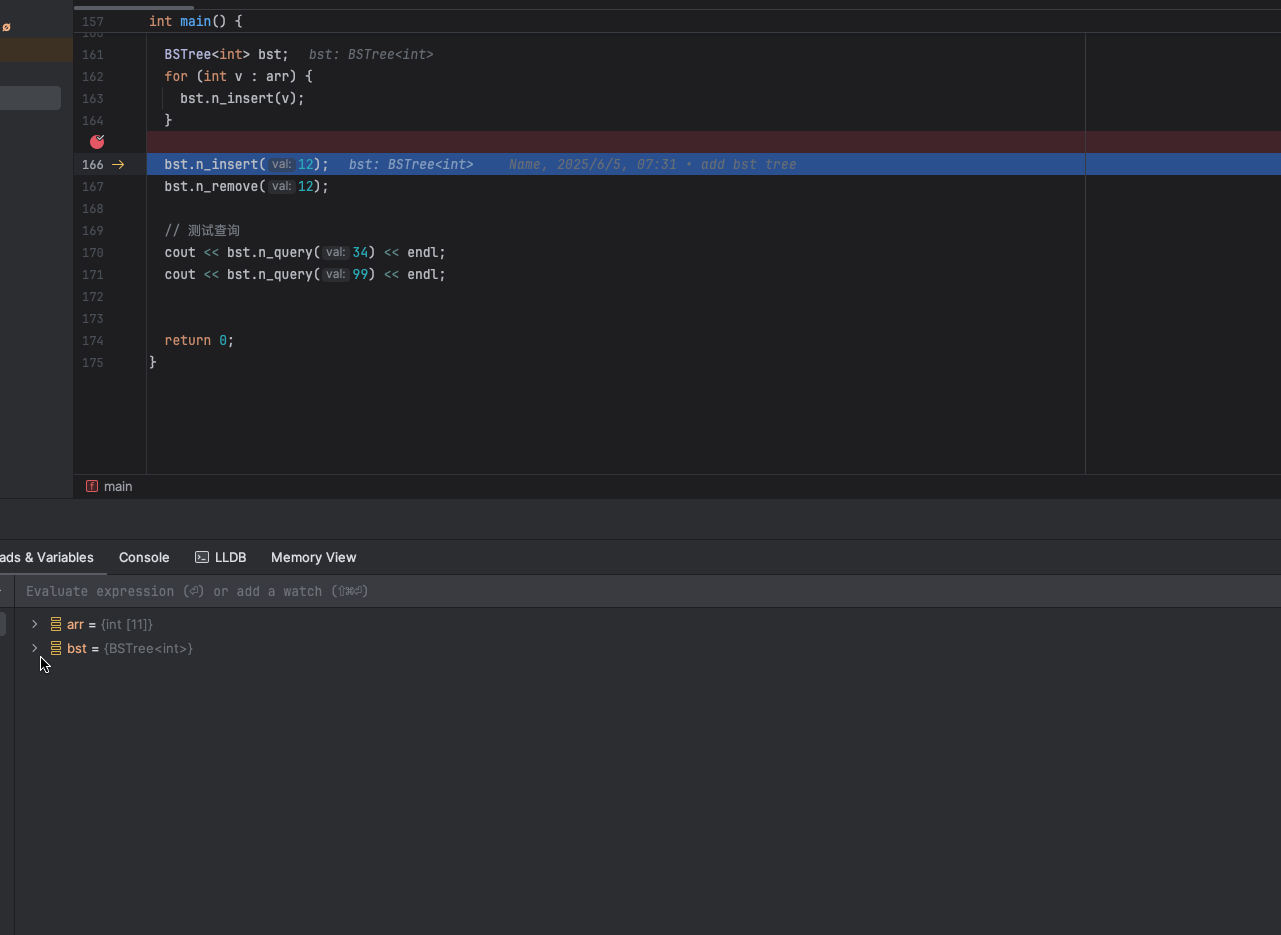Click the 'return 0;' statement
Viewport: 1281px width, 935px height.
199,340
